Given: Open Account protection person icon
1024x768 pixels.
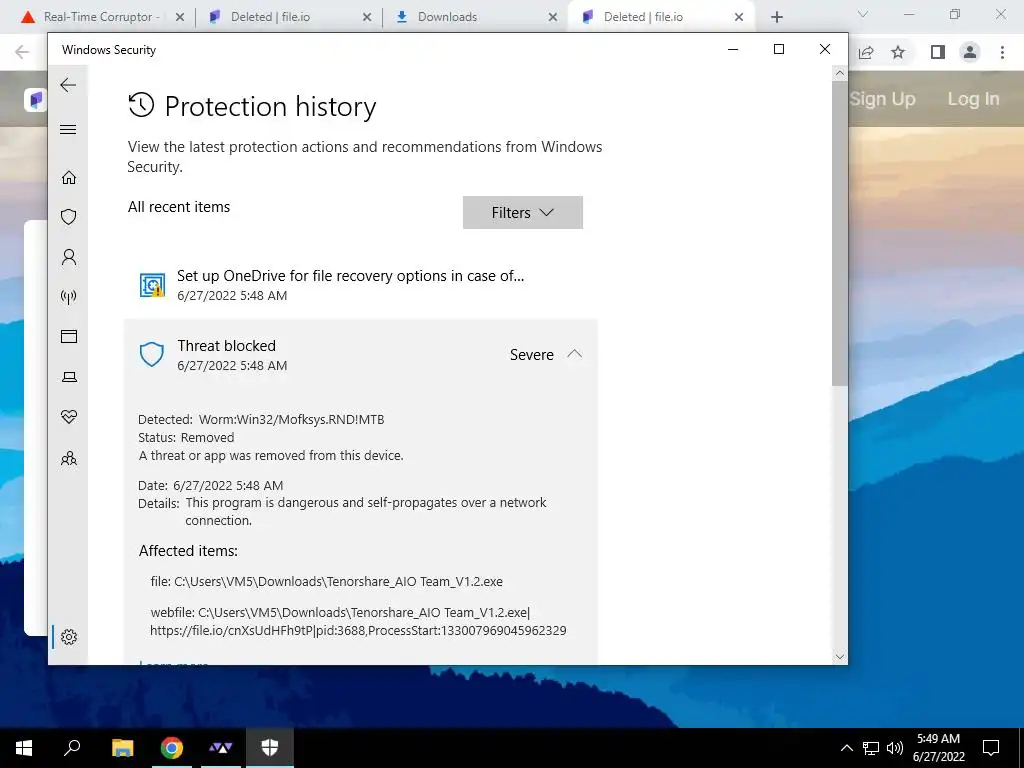Looking at the screenshot, I should click(69, 257).
